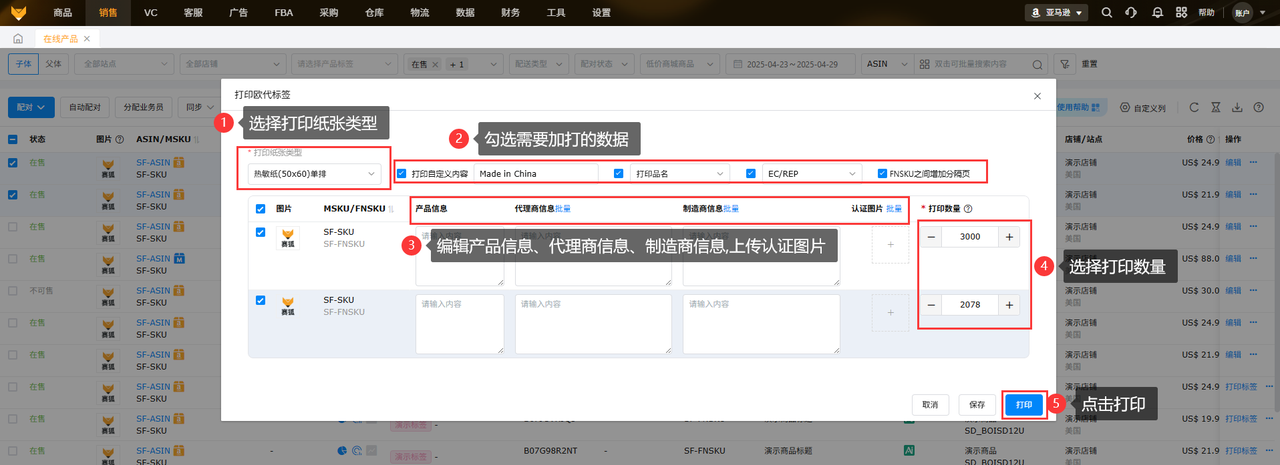This screenshot has height=465, width=1280.
Task: Open the 广告 menu
Action: (238, 13)
